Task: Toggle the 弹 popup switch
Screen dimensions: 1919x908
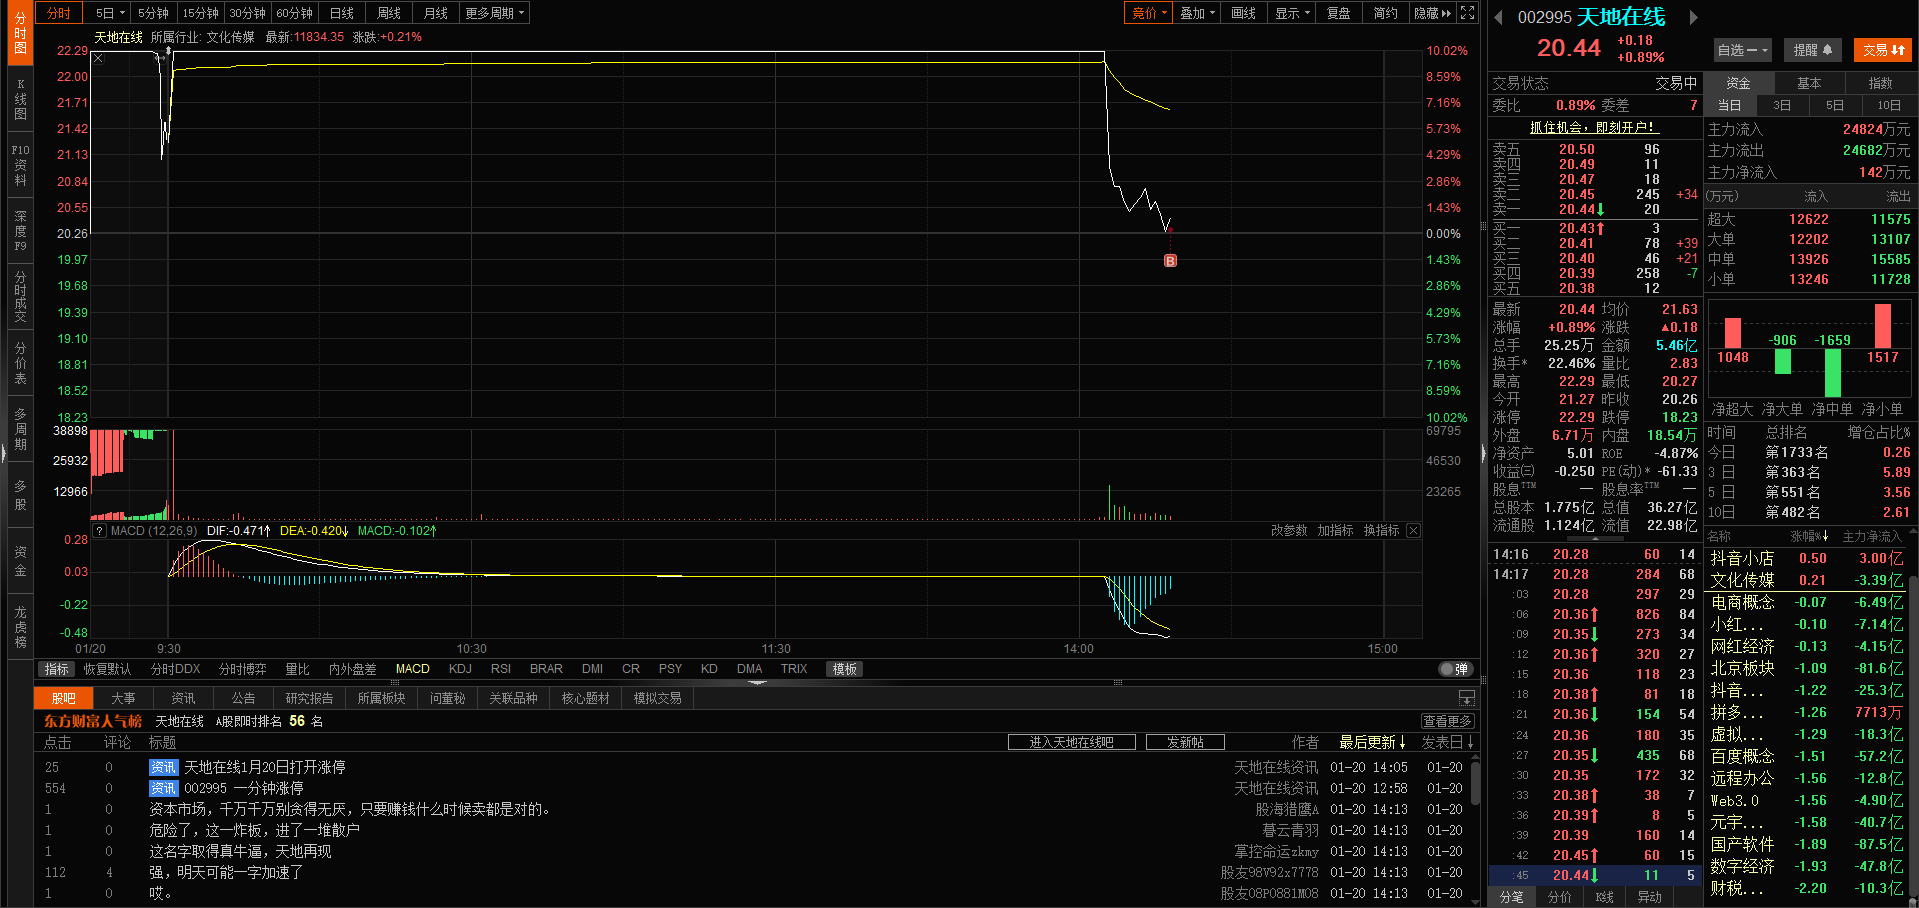Action: tap(1455, 669)
